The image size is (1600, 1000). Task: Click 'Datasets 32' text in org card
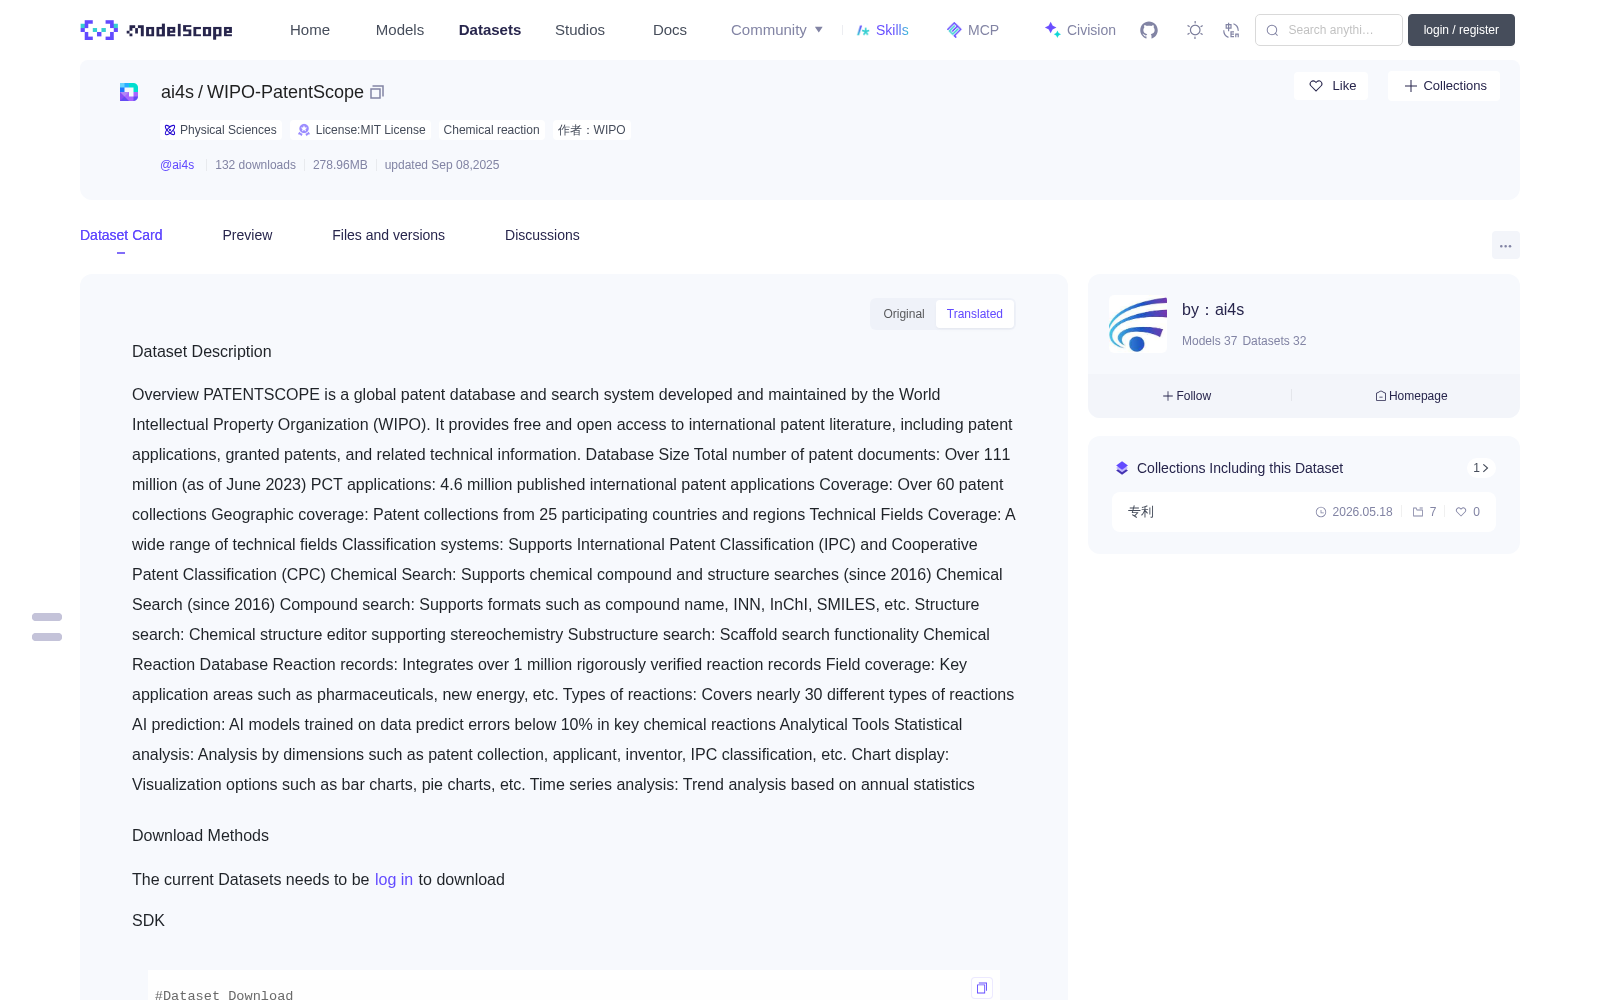coord(1274,341)
